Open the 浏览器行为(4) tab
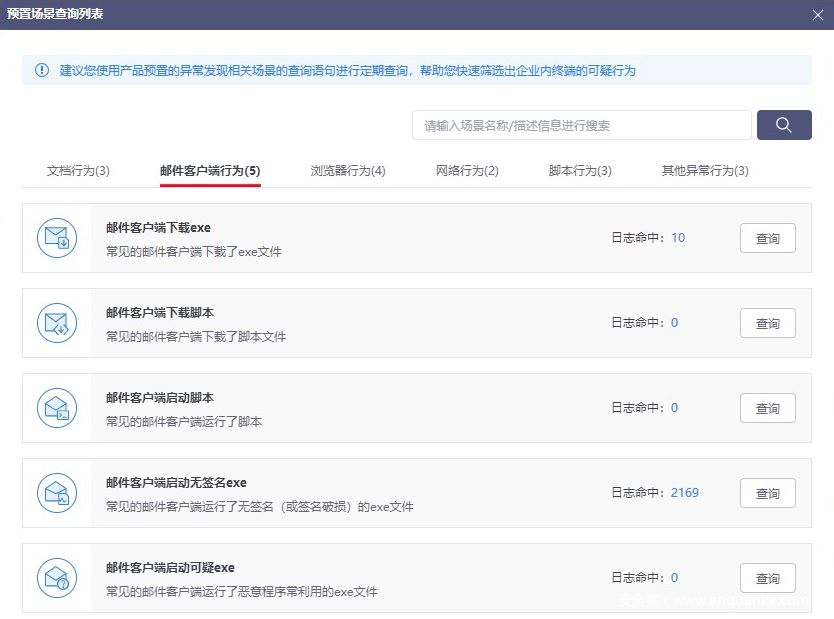 click(348, 171)
